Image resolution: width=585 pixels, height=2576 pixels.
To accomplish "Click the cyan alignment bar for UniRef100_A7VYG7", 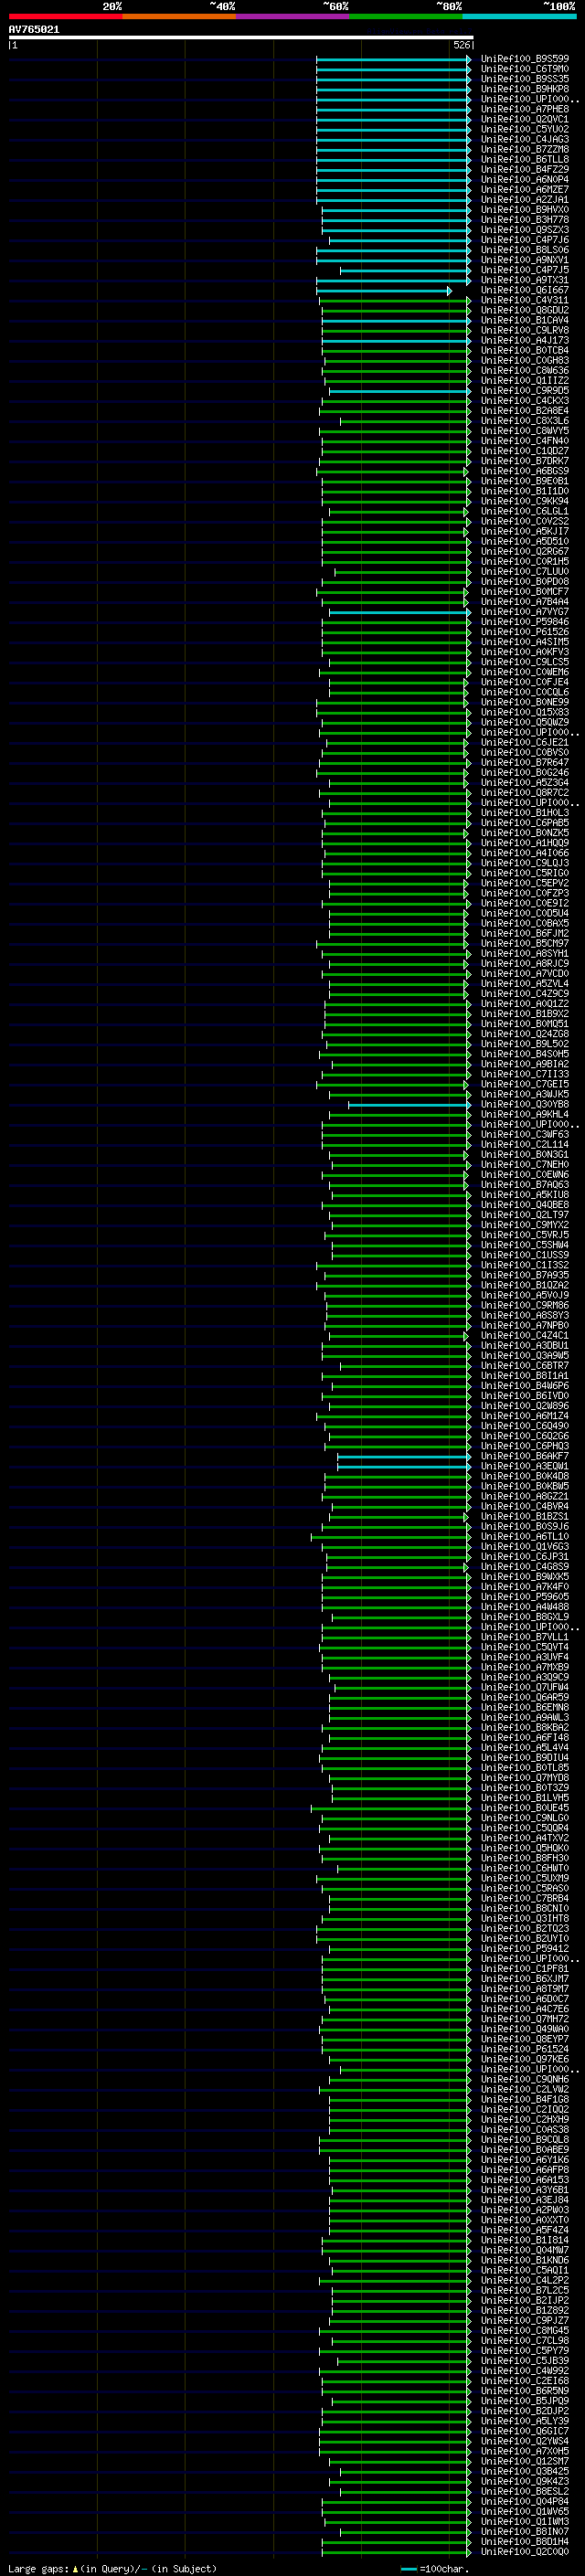I will tap(399, 612).
